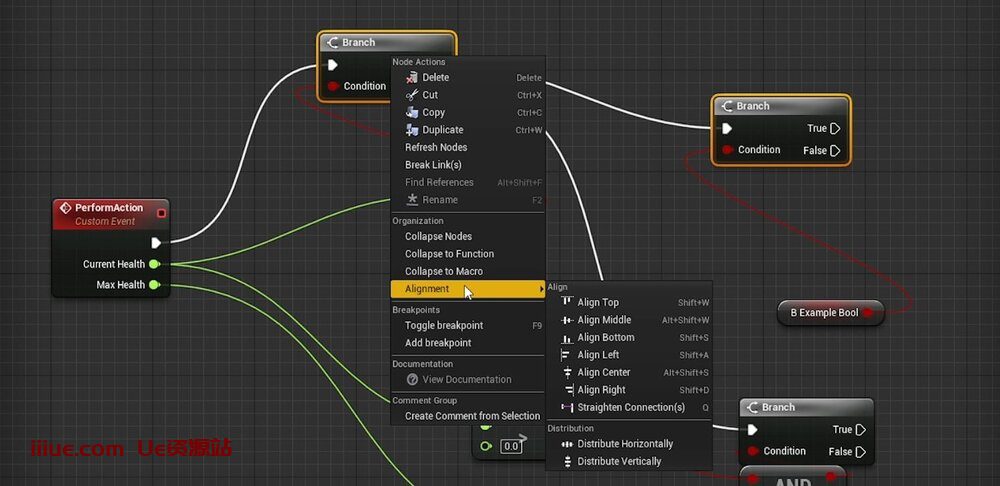Viewport: 1000px width, 486px height.
Task: Click the top-right Branch execution input pin
Action: (727, 129)
